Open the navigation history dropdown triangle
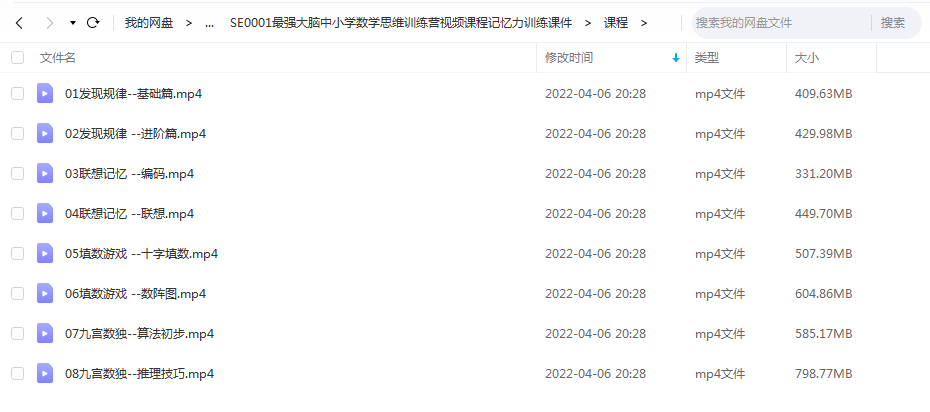The image size is (930, 412). (x=73, y=23)
